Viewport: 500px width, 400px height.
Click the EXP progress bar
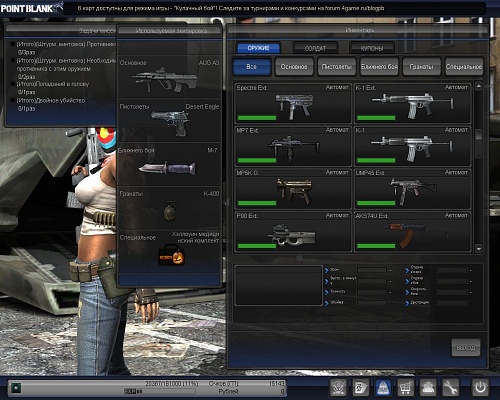[x=160, y=391]
